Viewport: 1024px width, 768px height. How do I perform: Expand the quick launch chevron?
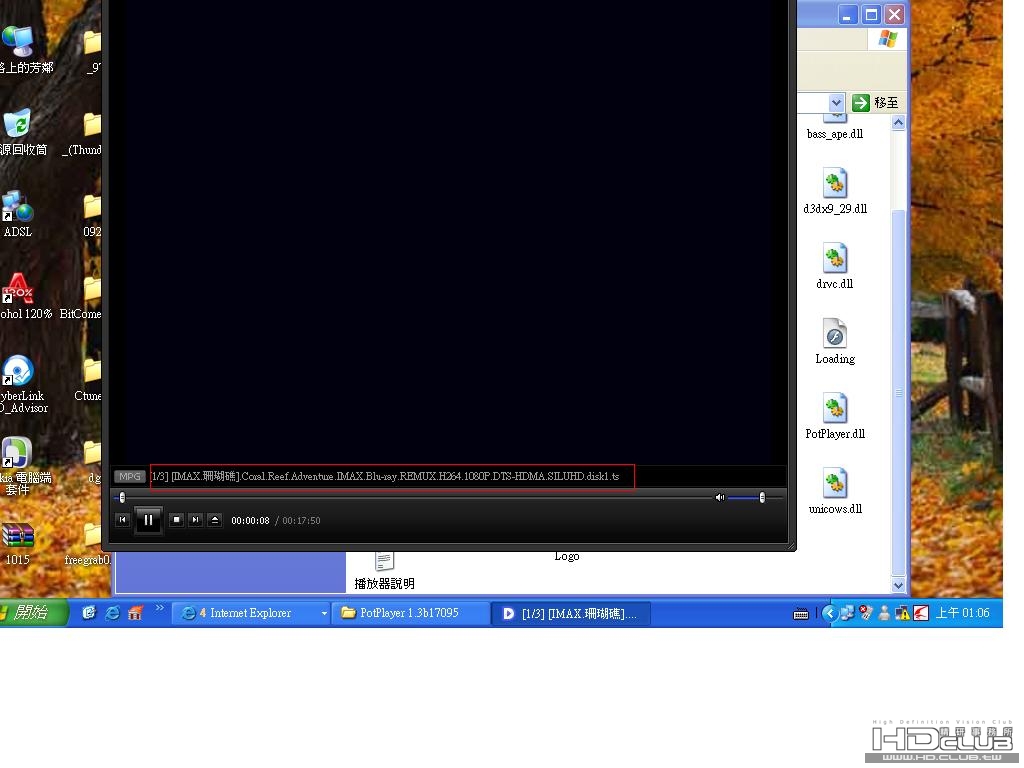point(159,608)
